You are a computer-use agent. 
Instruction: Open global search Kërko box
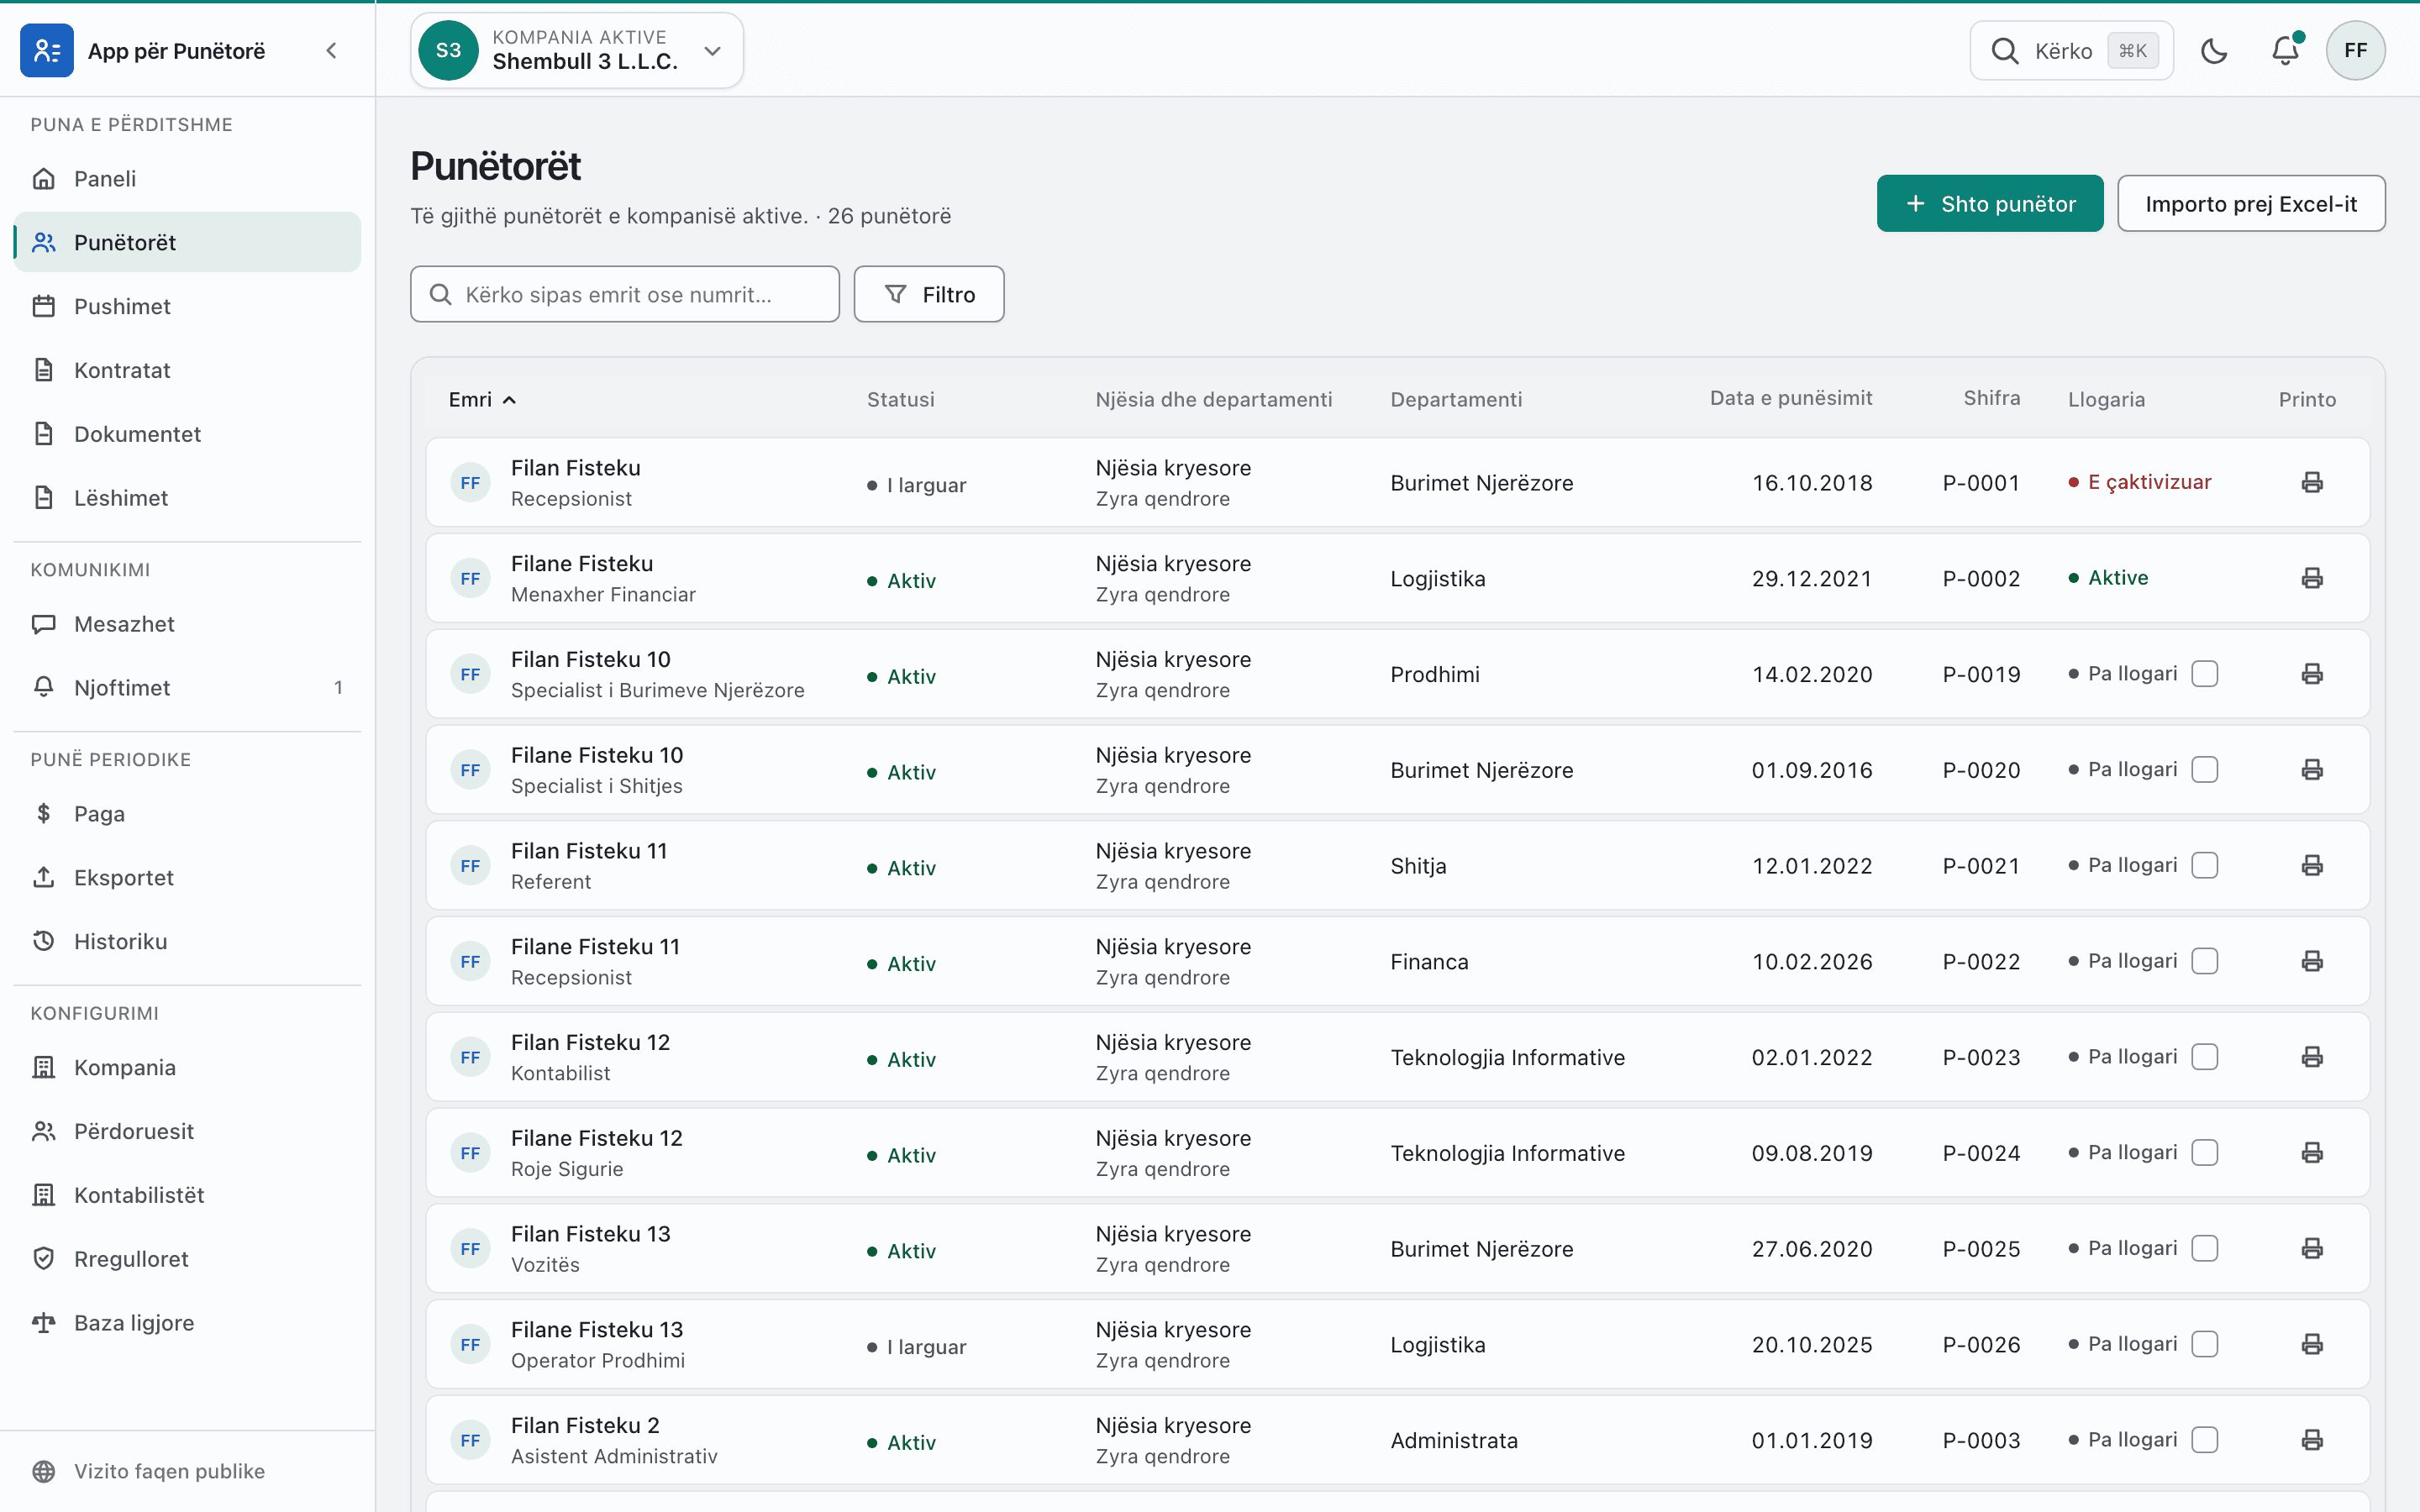tap(2071, 50)
